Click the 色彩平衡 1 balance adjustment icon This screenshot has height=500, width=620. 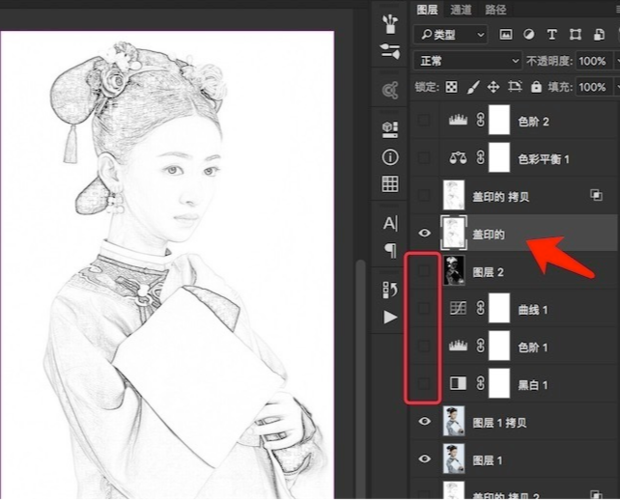458,158
